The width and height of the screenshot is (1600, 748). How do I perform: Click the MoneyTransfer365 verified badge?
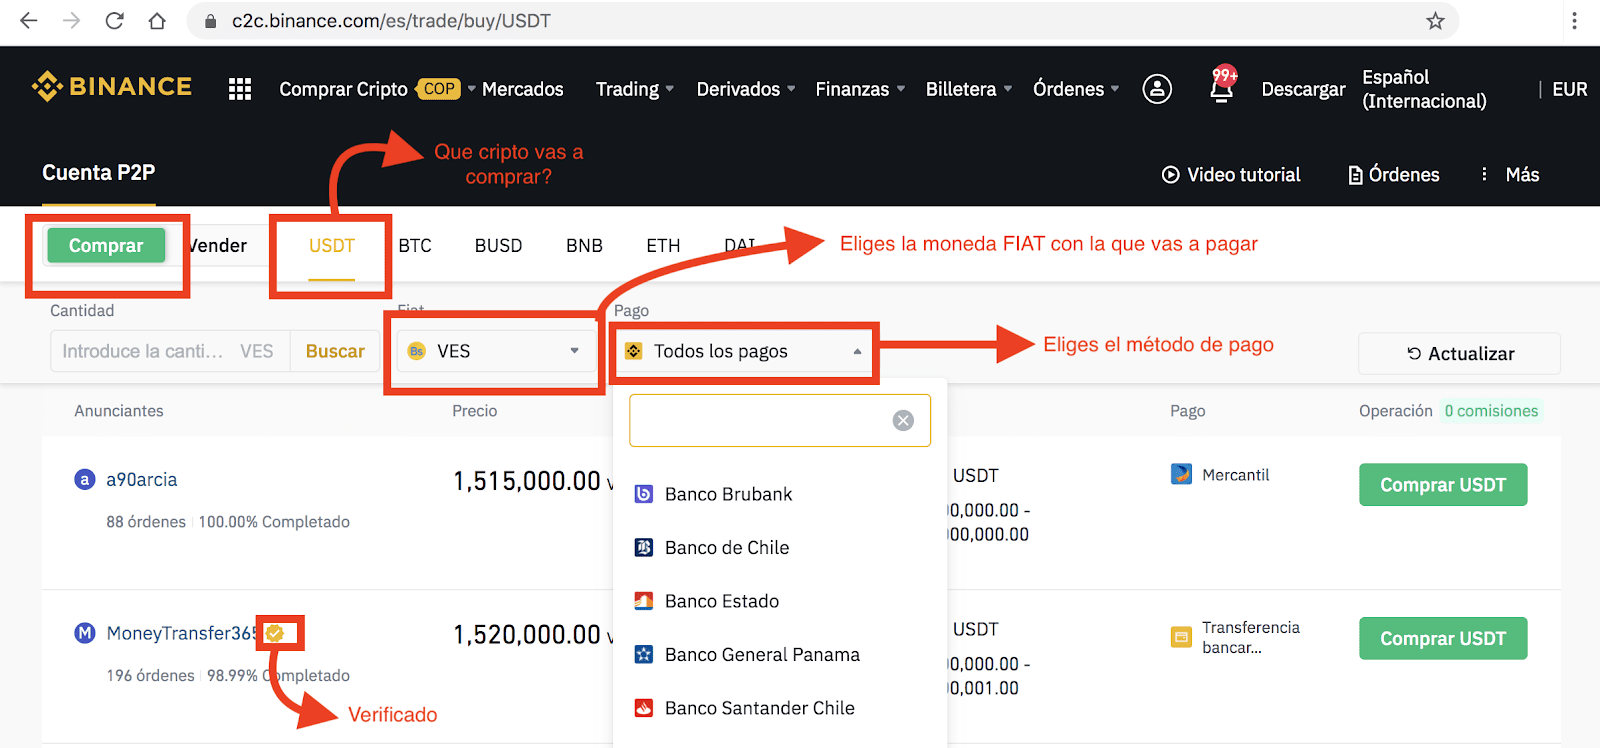(x=275, y=633)
